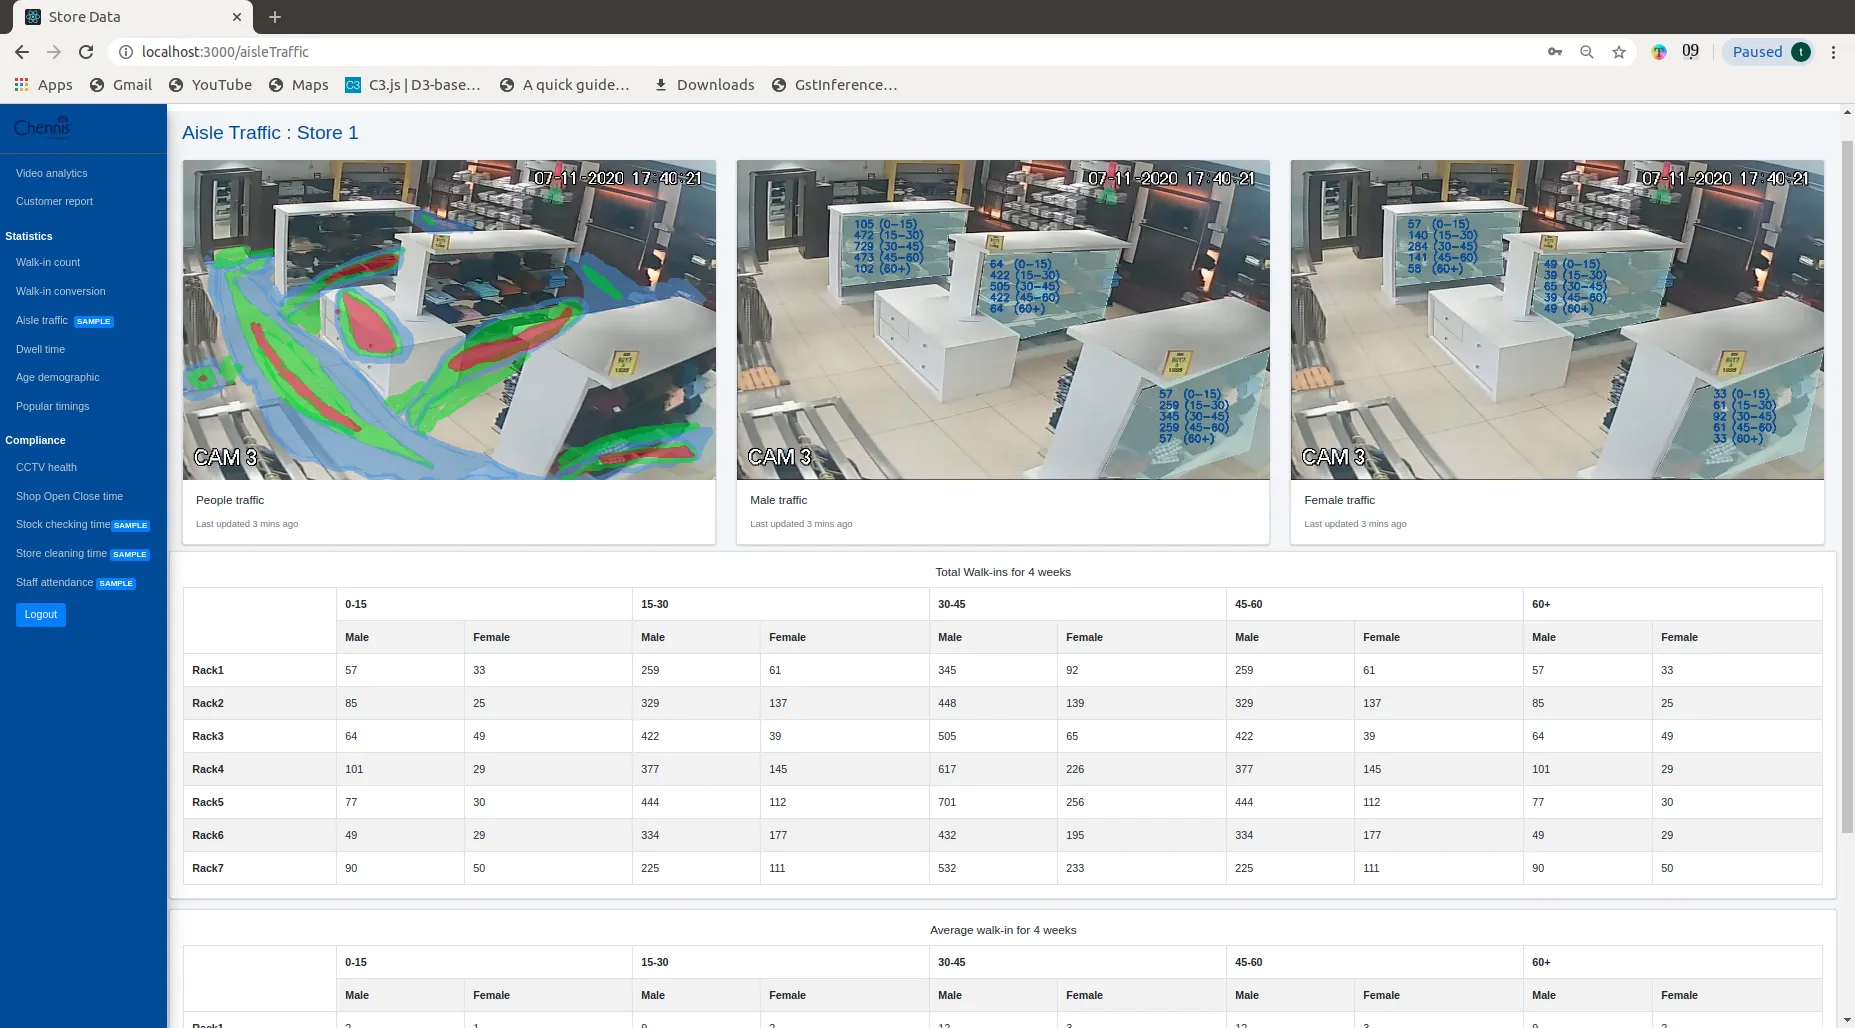The width and height of the screenshot is (1855, 1028).
Task: Open a new browser tab
Action: (x=274, y=17)
